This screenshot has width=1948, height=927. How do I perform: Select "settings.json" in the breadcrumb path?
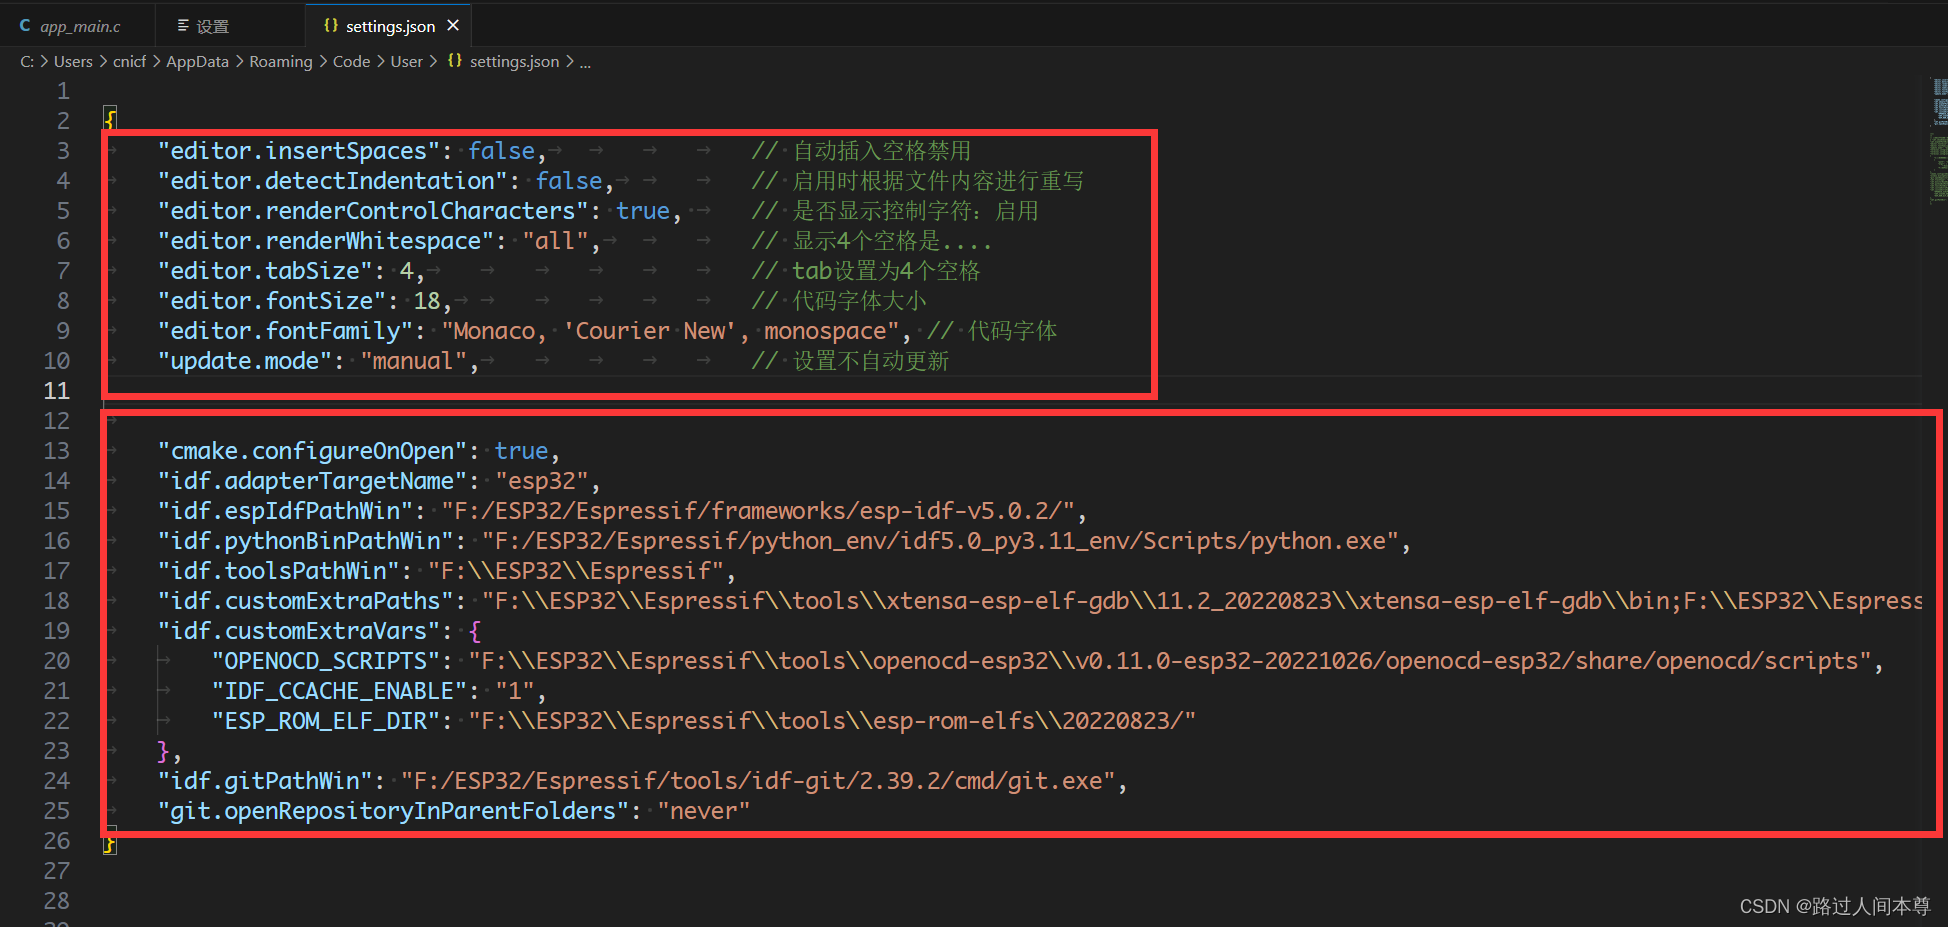coord(514,61)
